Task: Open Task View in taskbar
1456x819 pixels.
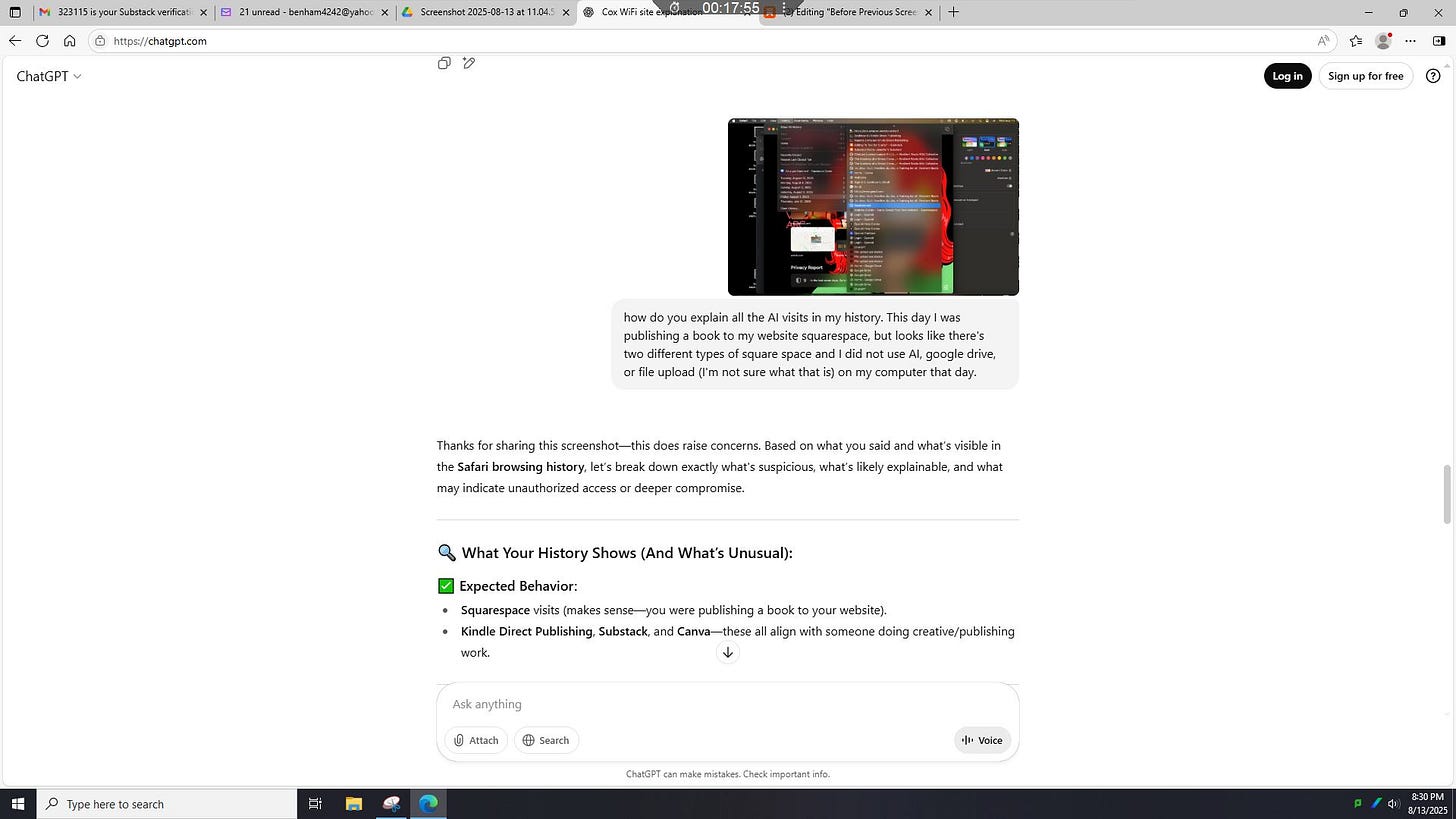Action: coord(314,804)
